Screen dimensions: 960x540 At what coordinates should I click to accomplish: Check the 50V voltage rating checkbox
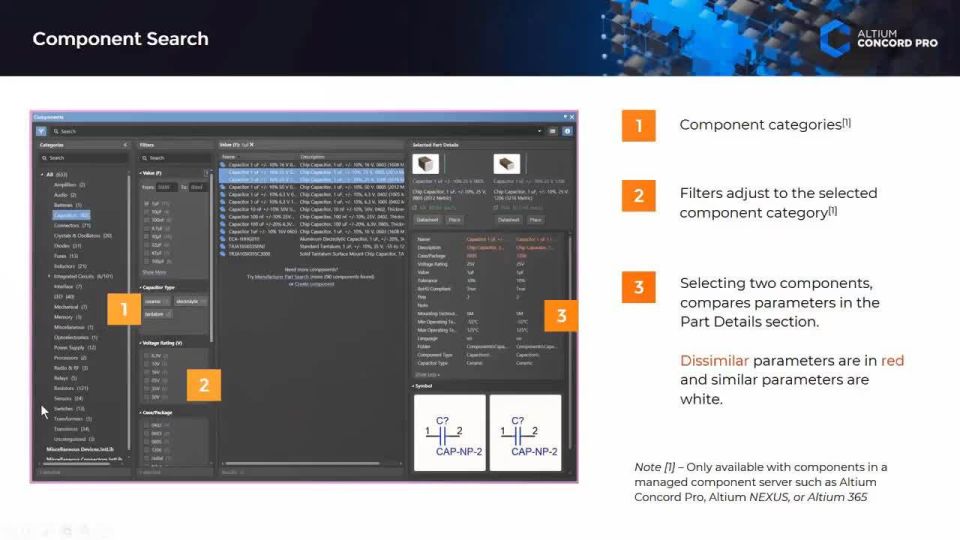tap(146, 397)
